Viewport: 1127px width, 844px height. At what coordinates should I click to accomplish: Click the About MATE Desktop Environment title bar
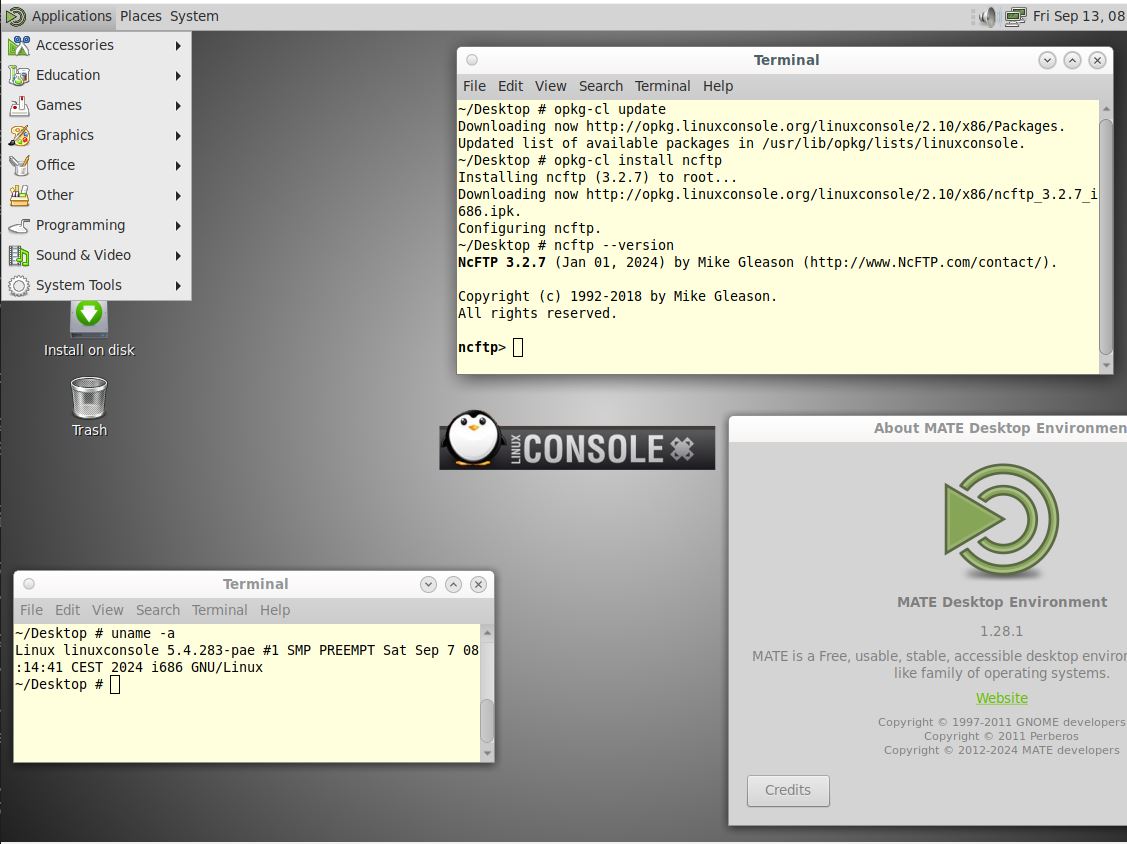[x=928, y=428]
